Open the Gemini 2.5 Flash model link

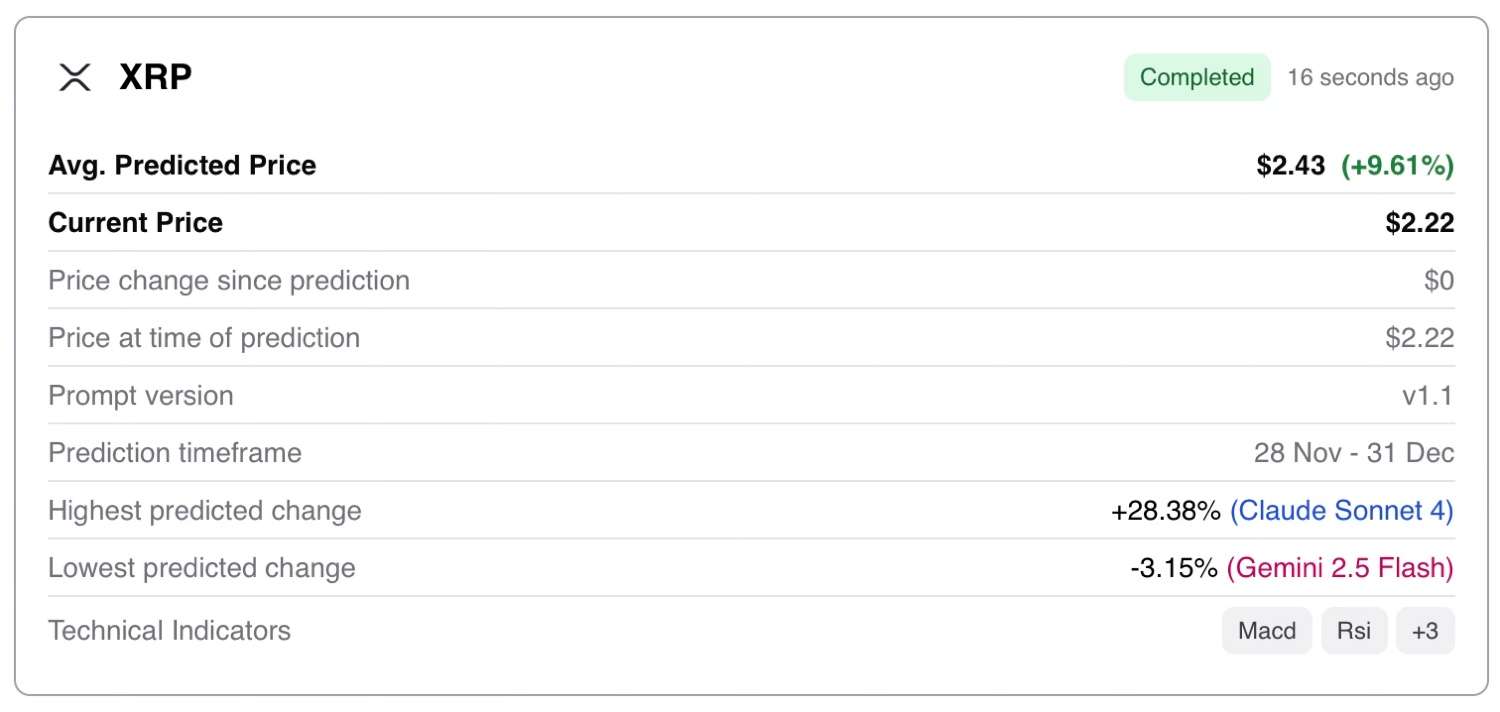click(1339, 568)
